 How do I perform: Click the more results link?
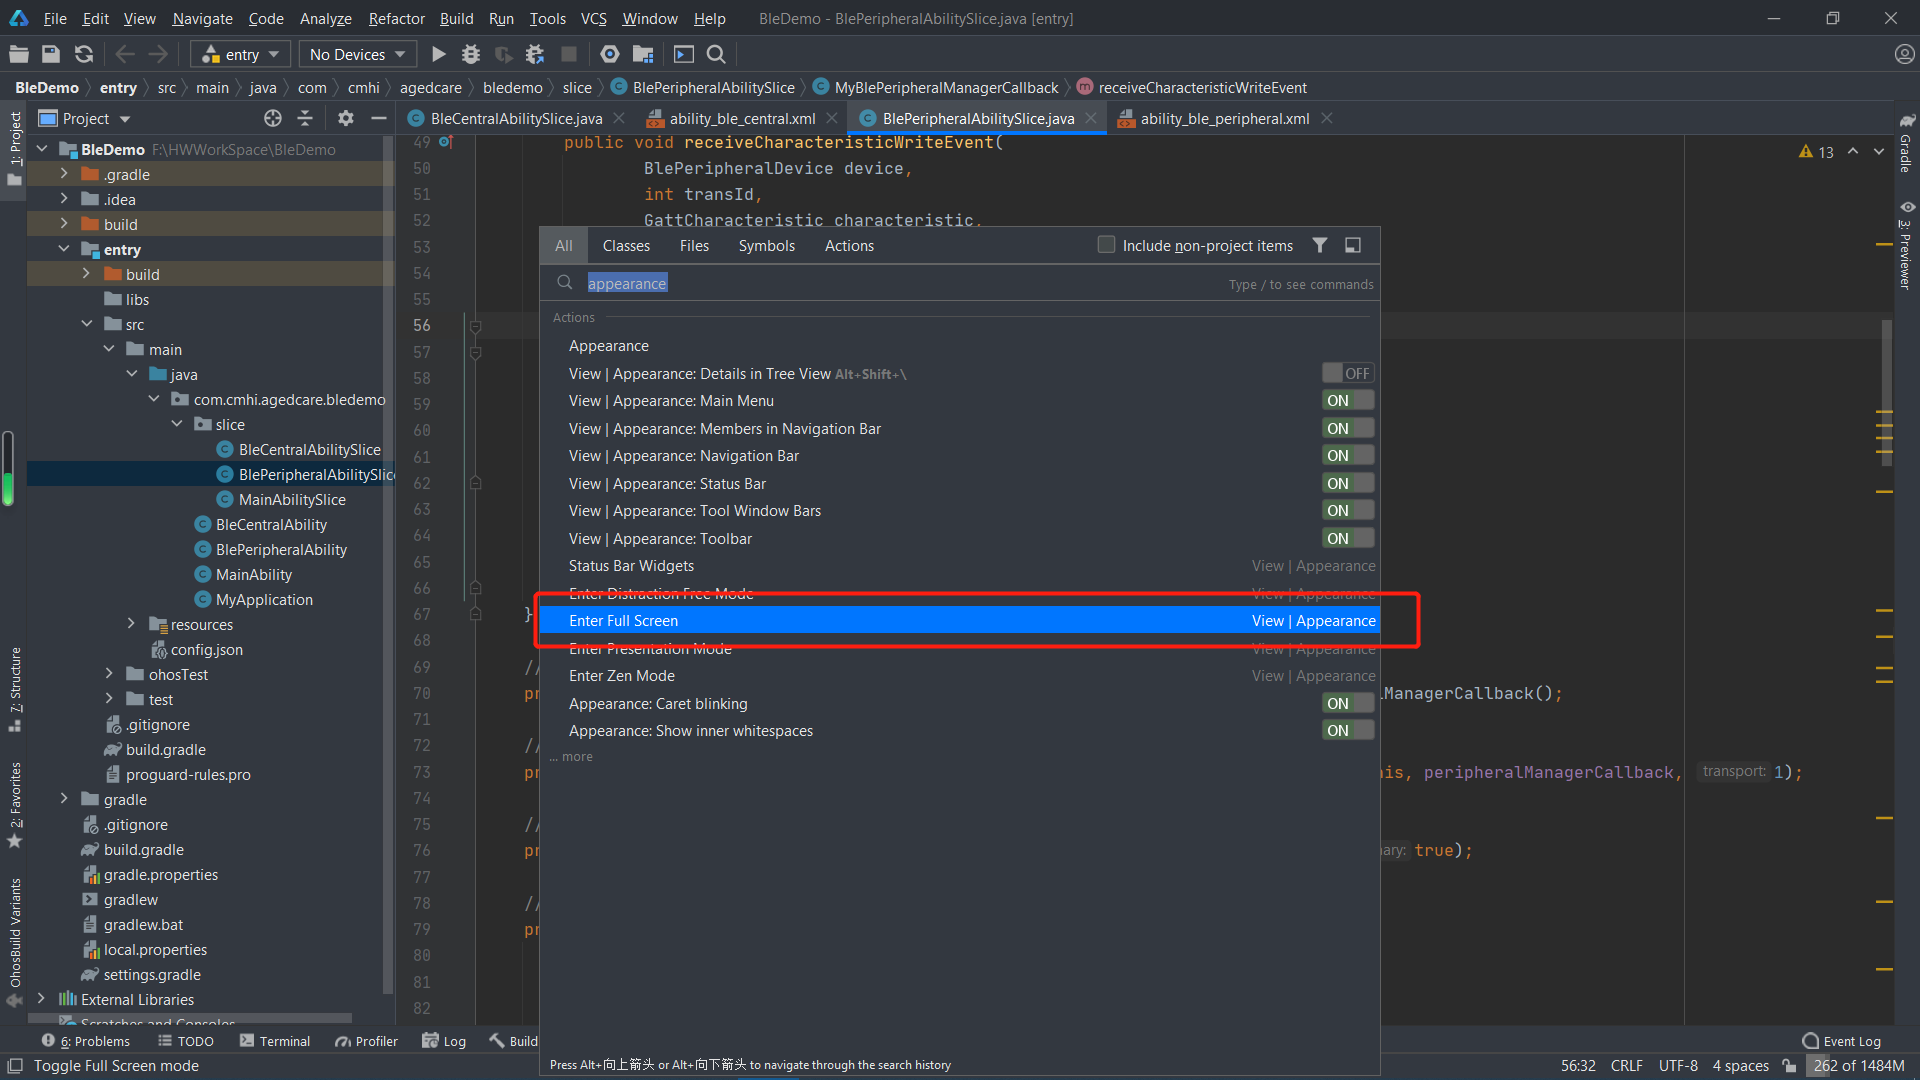571,757
